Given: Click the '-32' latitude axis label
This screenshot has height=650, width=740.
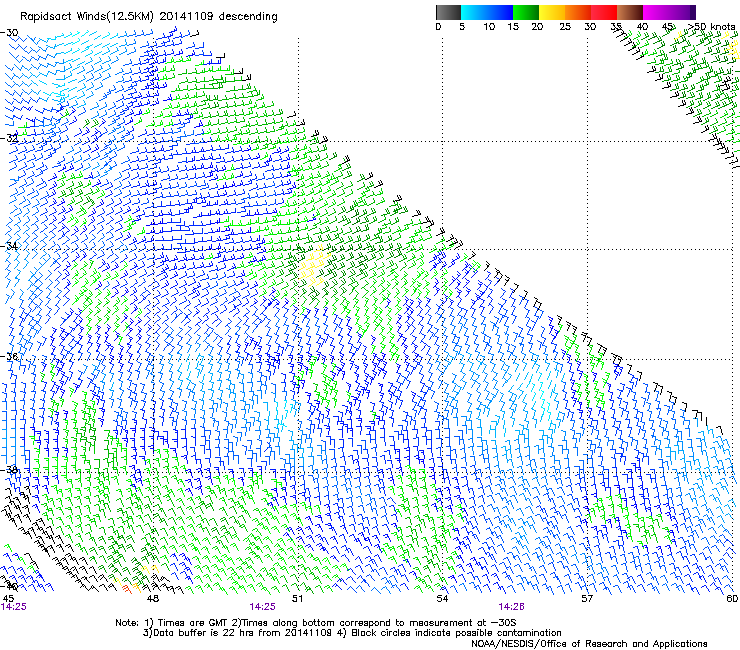Looking at the screenshot, I should click(x=9, y=138).
